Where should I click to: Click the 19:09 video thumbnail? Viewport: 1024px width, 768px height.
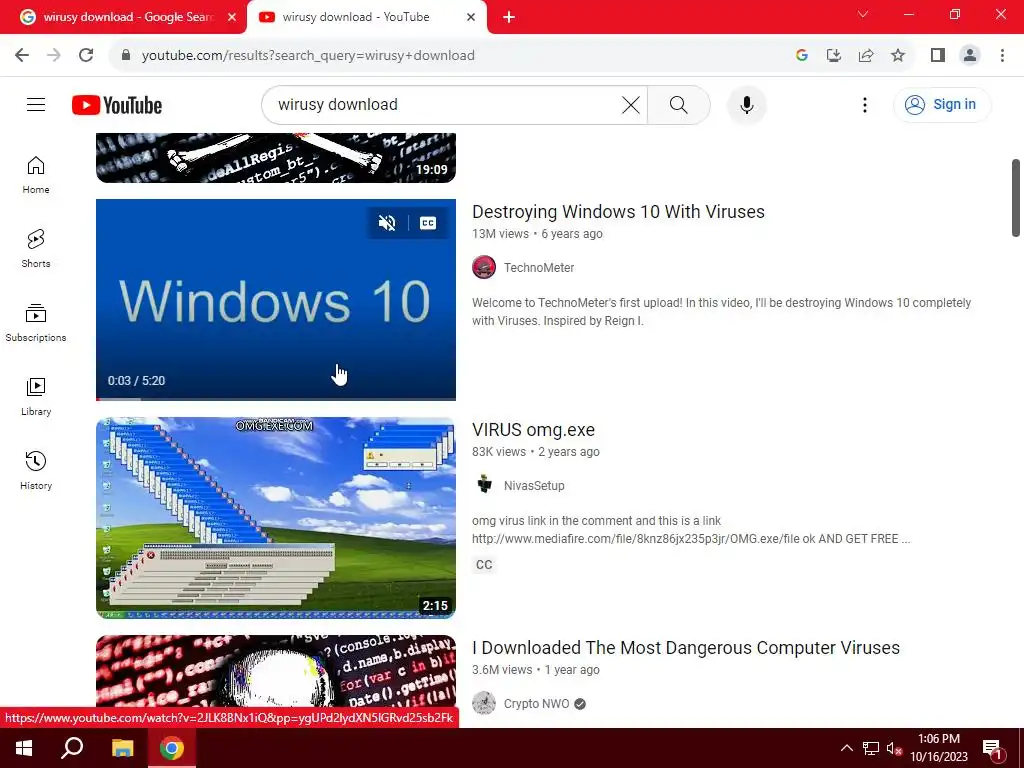(x=276, y=157)
